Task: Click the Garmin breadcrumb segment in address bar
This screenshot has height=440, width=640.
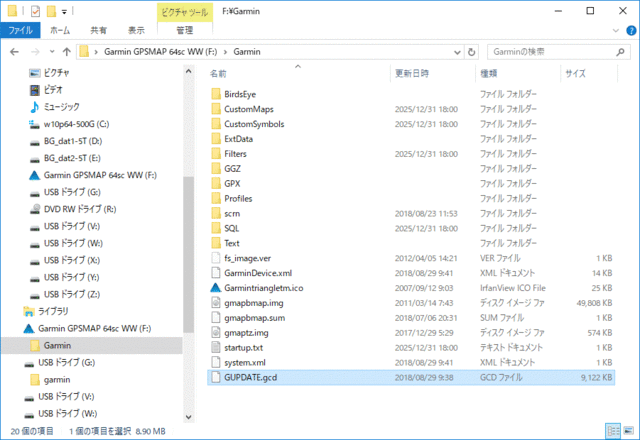Action: click(x=247, y=52)
